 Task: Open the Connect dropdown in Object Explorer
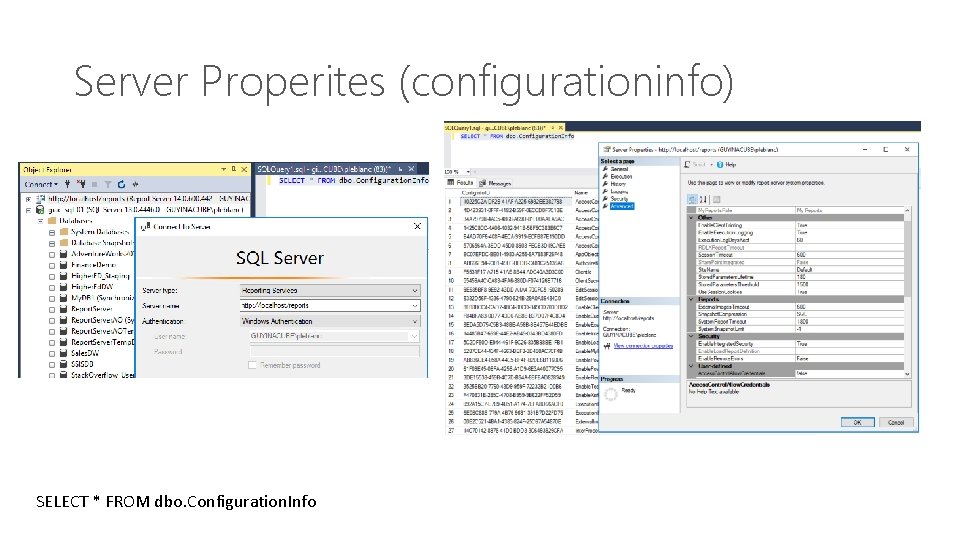(40, 184)
